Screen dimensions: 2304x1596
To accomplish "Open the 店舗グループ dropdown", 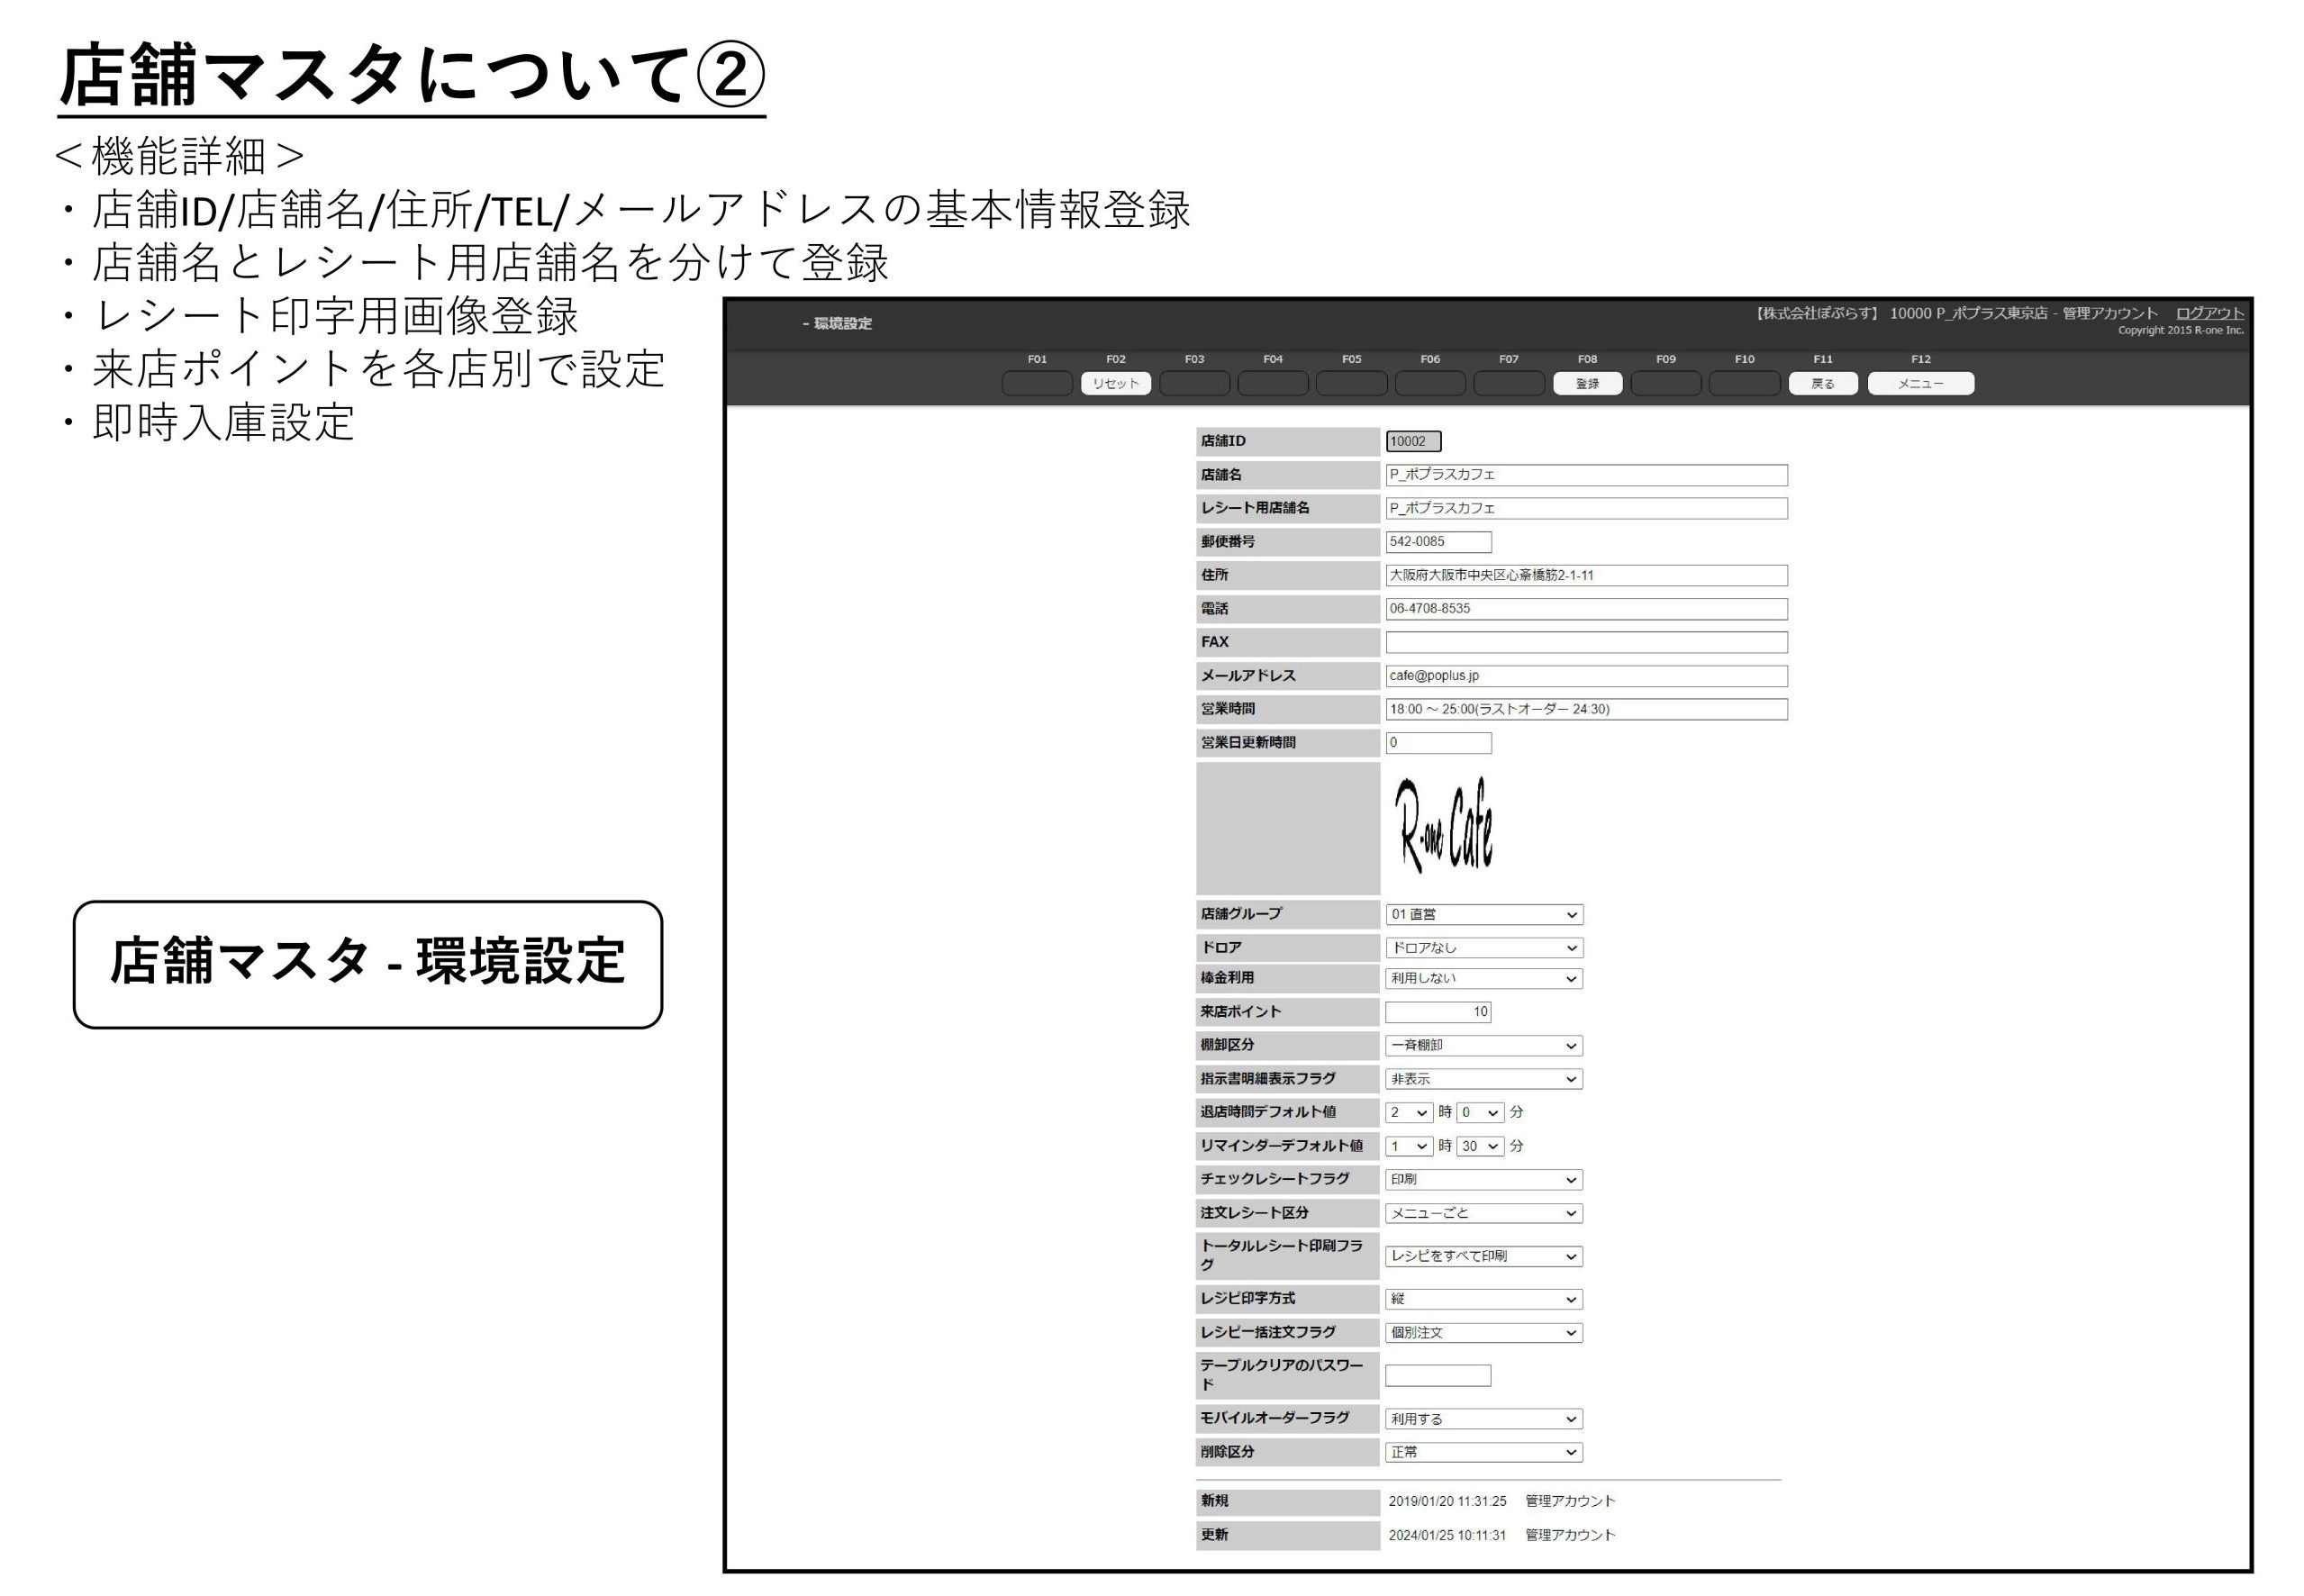I will [1483, 914].
